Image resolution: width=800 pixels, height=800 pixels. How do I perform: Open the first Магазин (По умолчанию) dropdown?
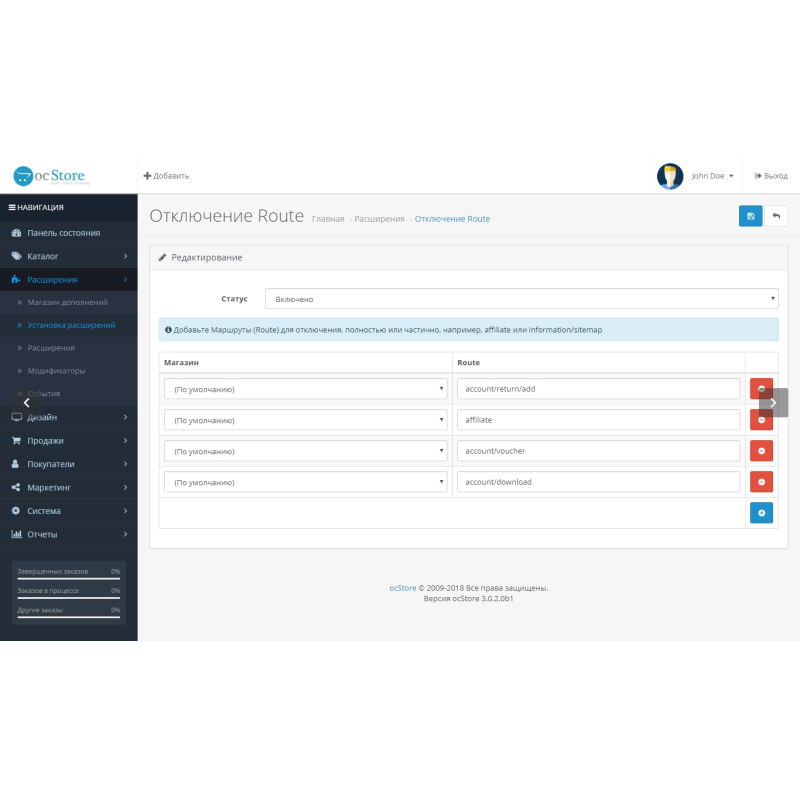[305, 388]
